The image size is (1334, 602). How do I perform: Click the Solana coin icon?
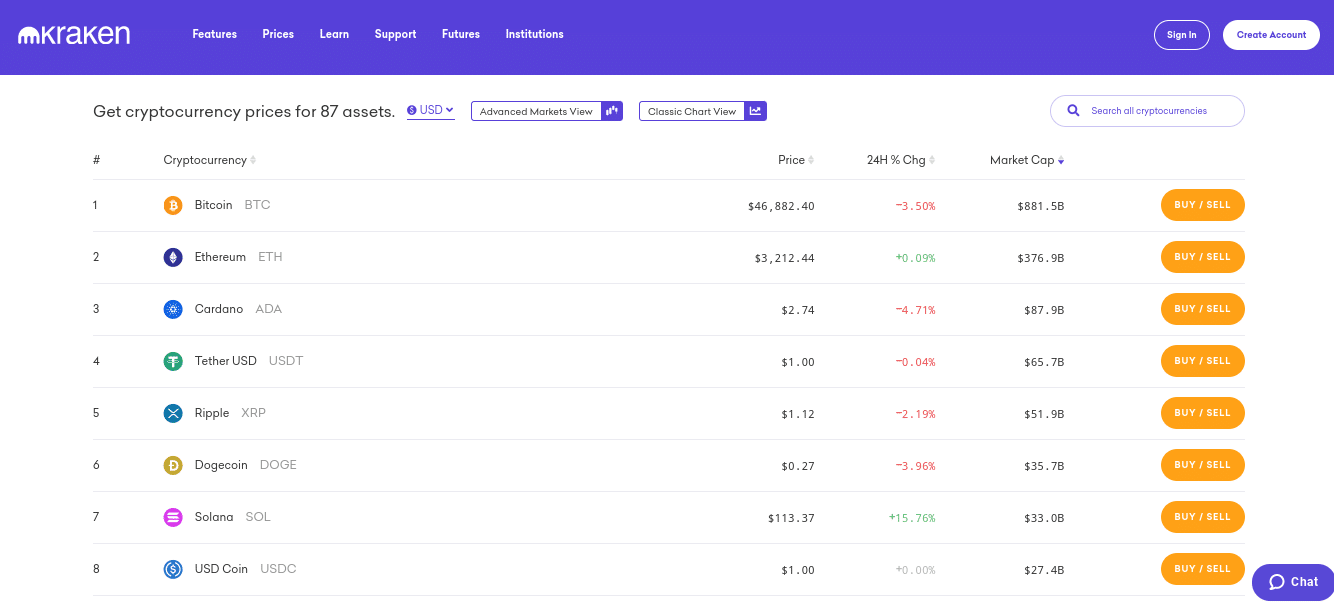pos(173,517)
